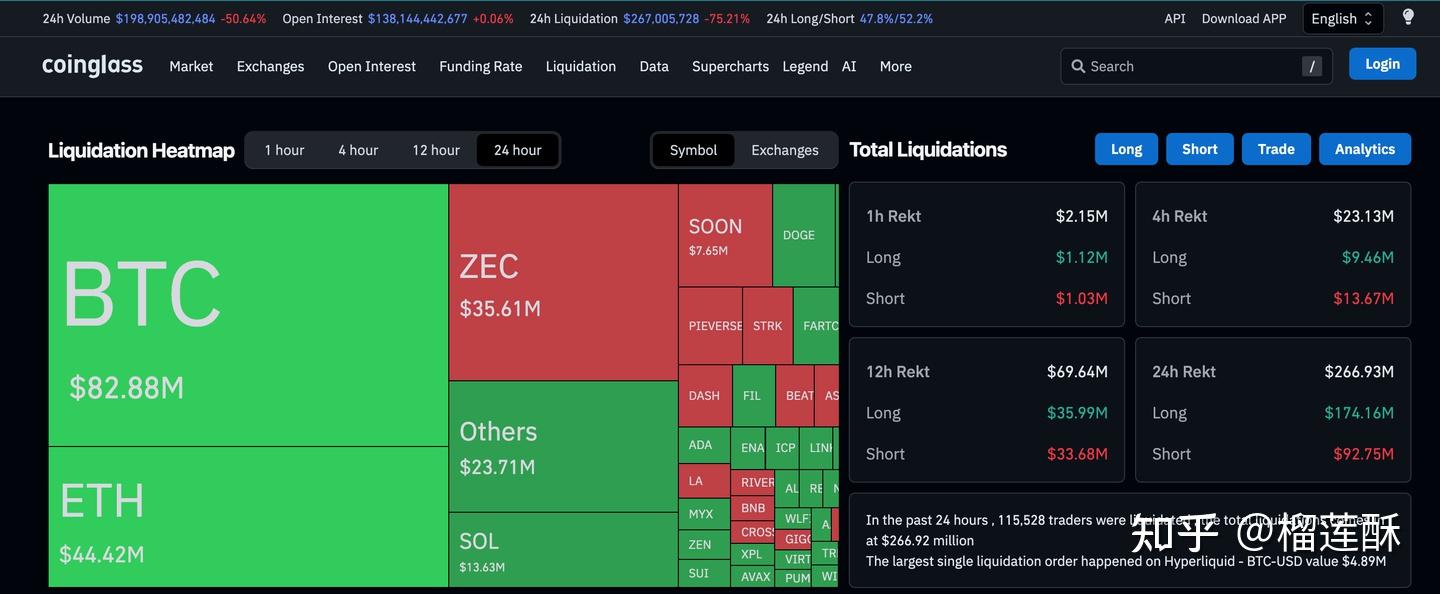Focus the Search input field

pyautogui.click(x=1180, y=65)
